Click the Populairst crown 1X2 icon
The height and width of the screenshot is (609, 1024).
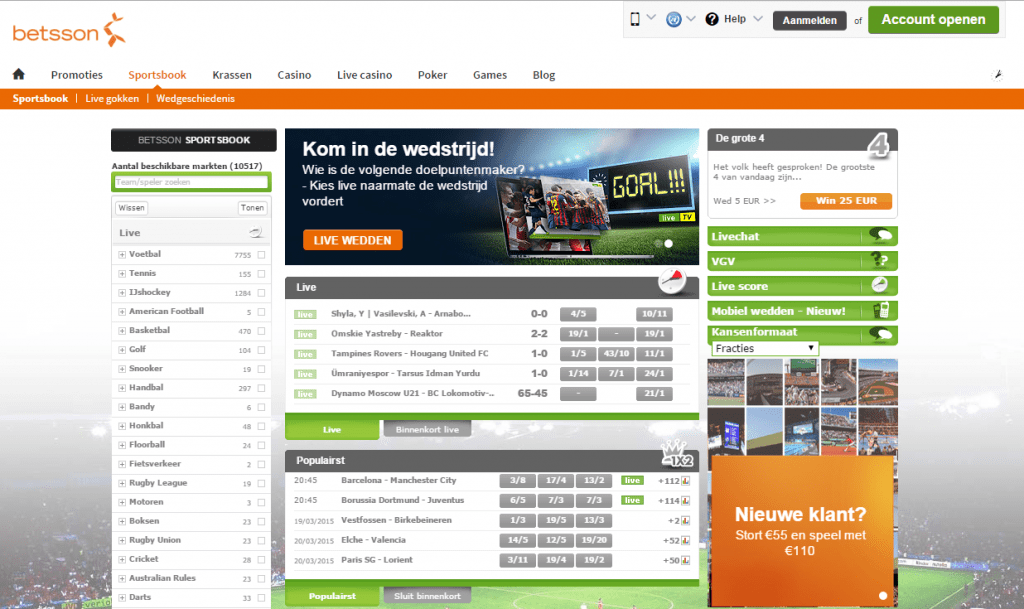point(677,454)
